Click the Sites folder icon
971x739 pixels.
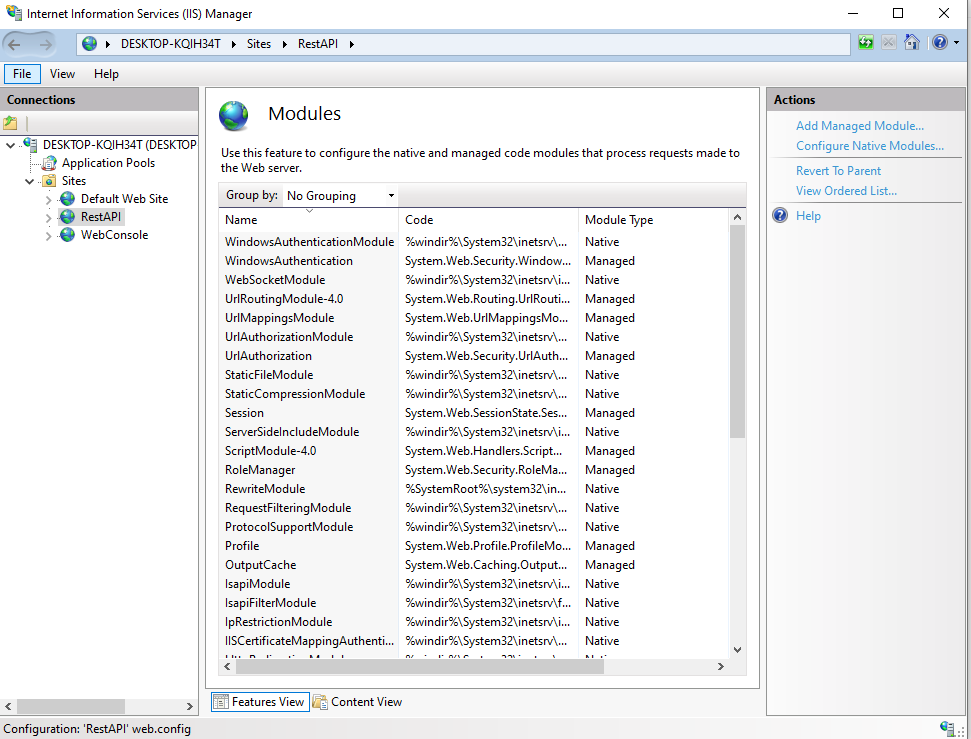[49, 181]
